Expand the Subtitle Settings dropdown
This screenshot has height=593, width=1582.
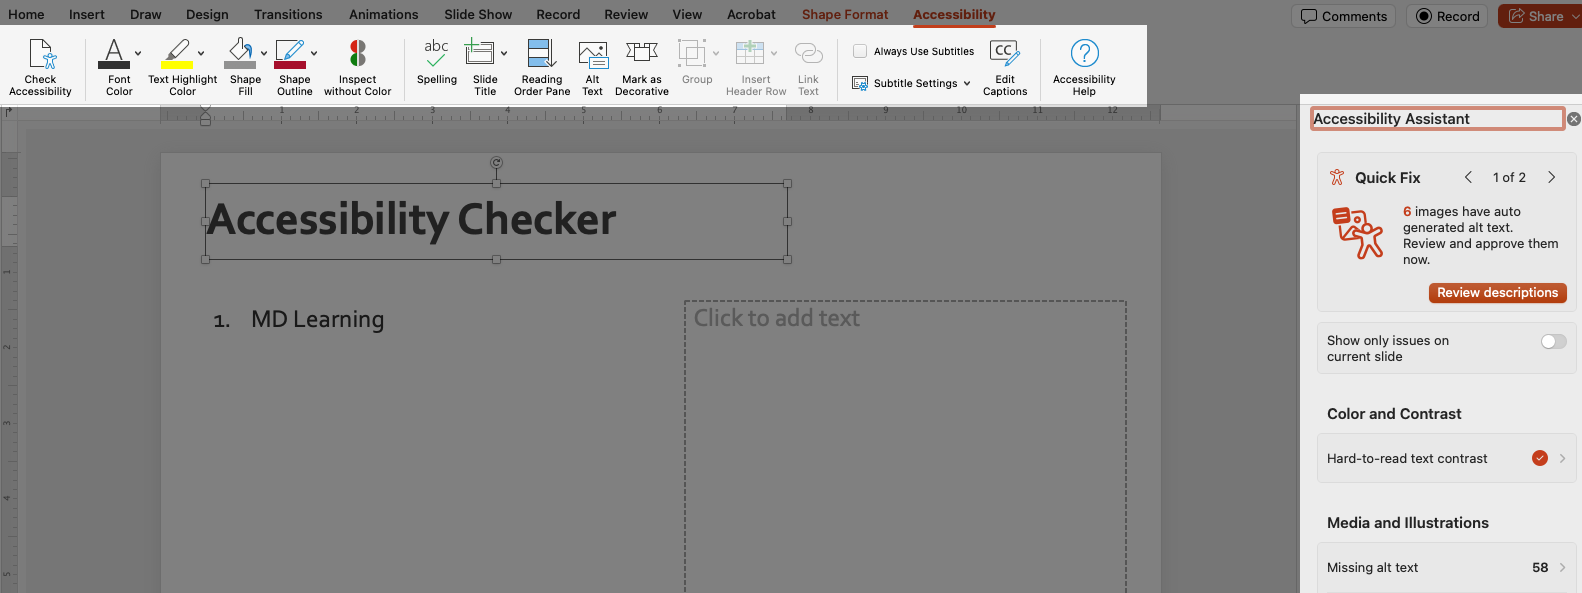[967, 84]
